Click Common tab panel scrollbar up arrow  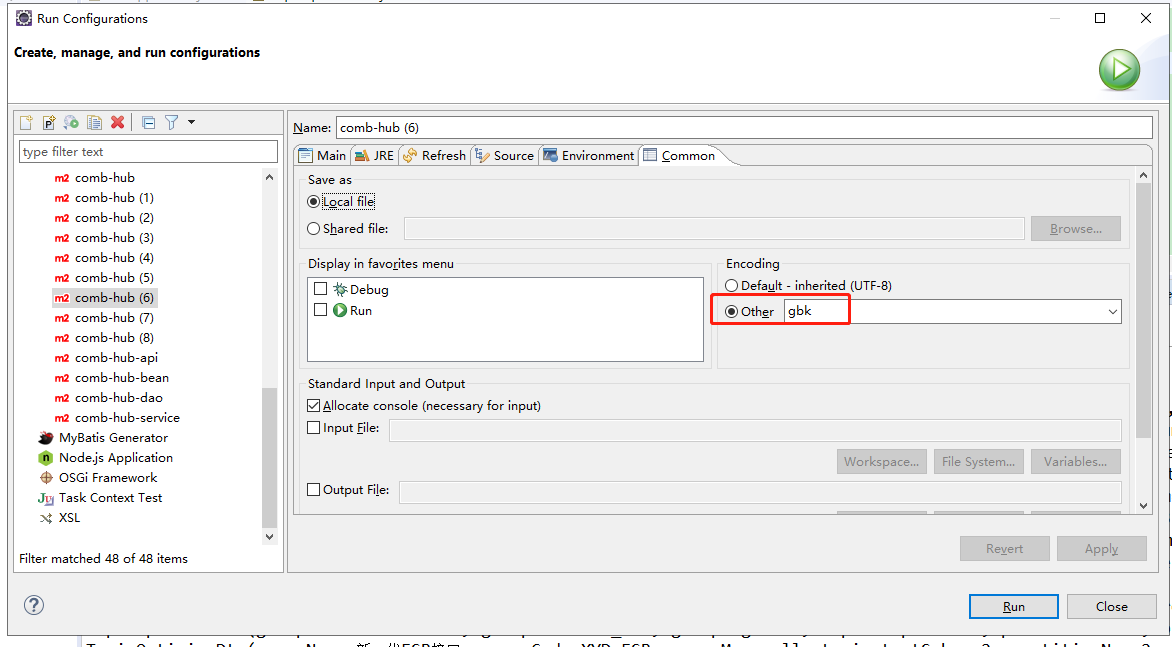point(1143,176)
